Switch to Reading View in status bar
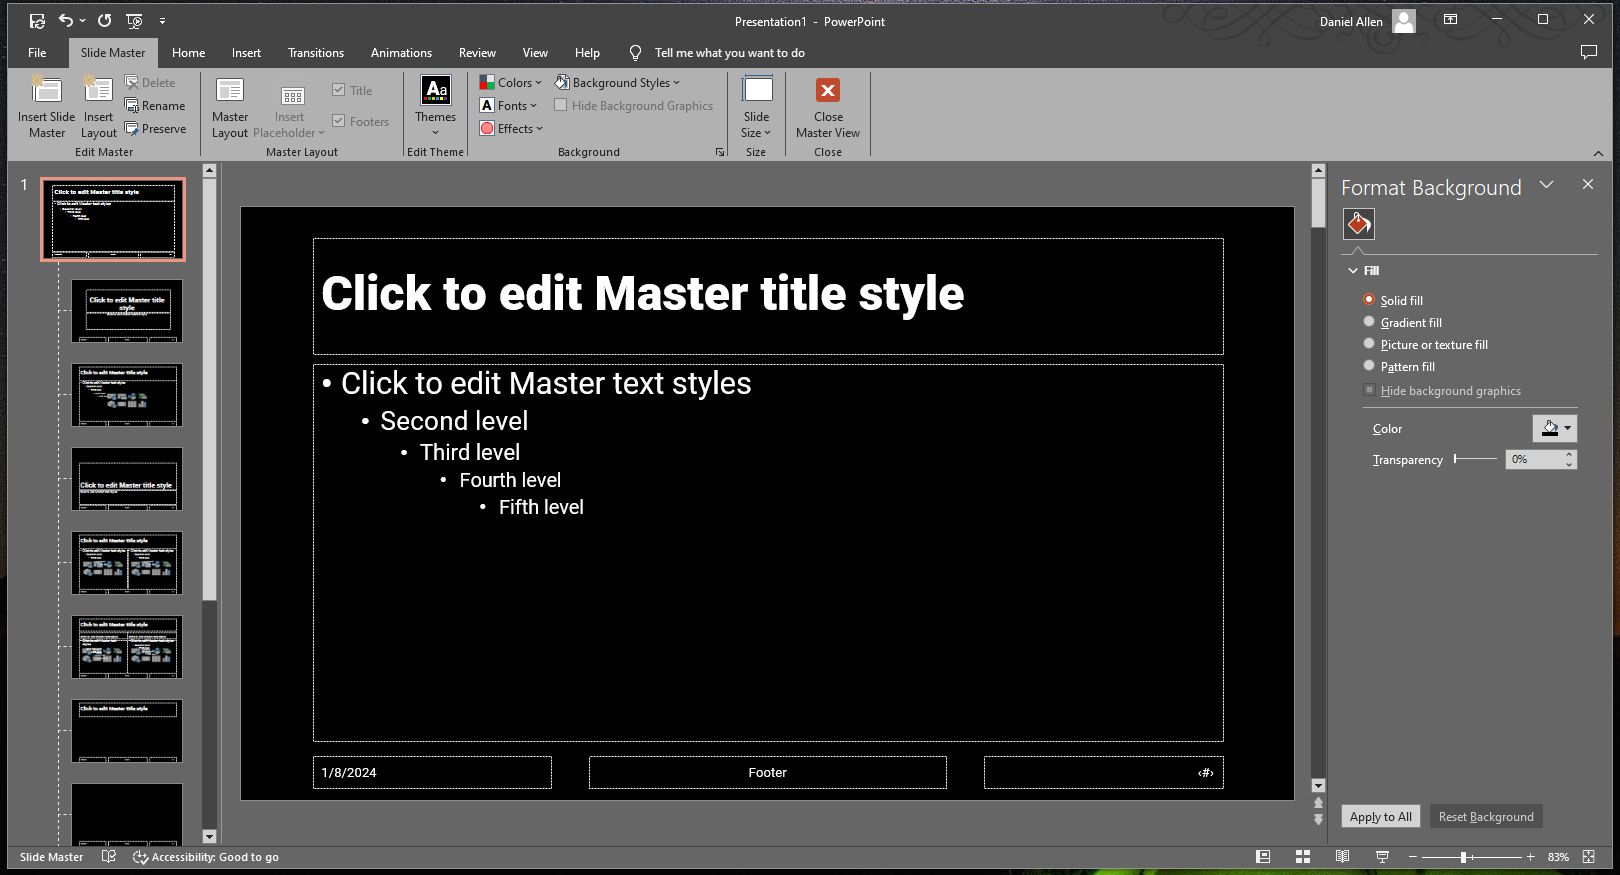The height and width of the screenshot is (875, 1620). pyautogui.click(x=1342, y=857)
